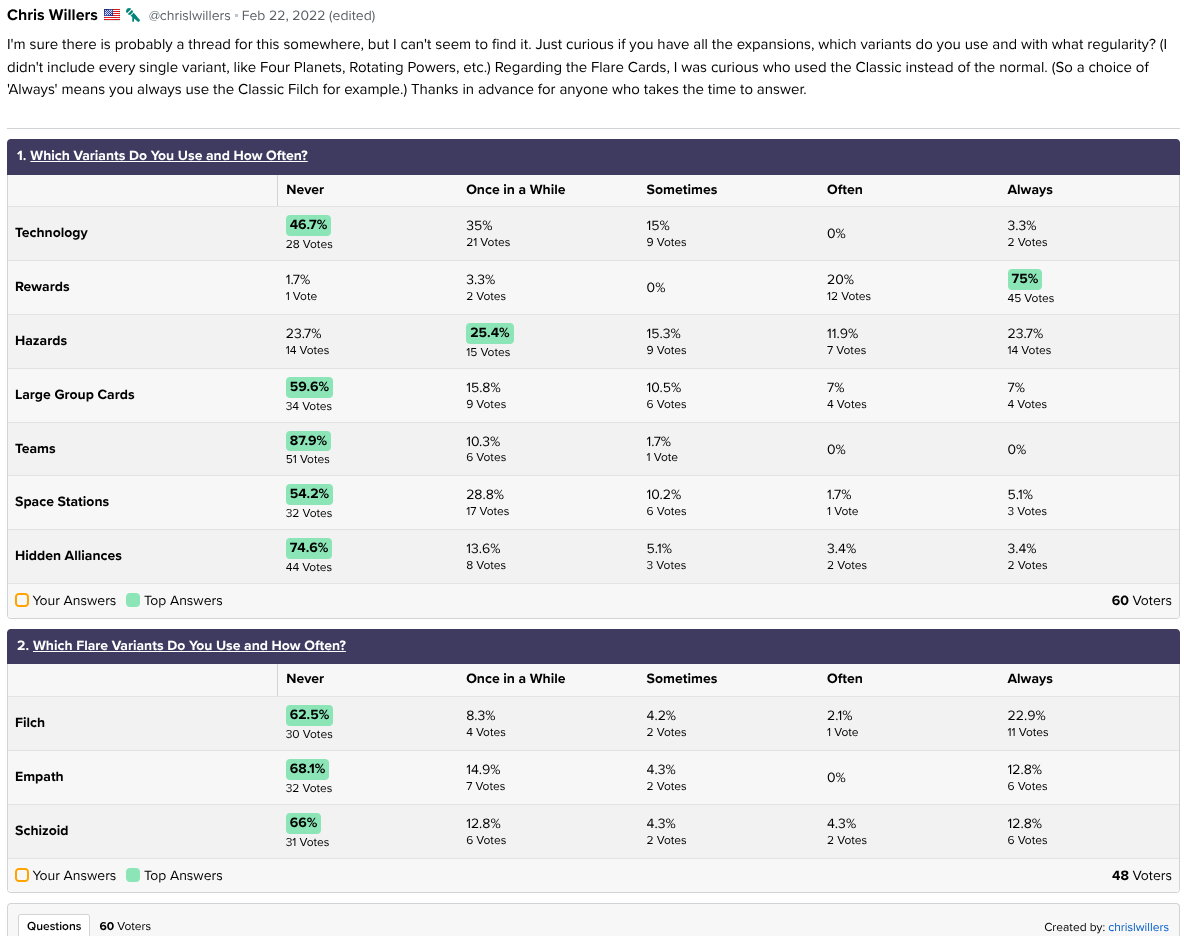Click the US flag icon beside Chris Willers
This screenshot has width=1184, height=936.
tap(112, 15)
